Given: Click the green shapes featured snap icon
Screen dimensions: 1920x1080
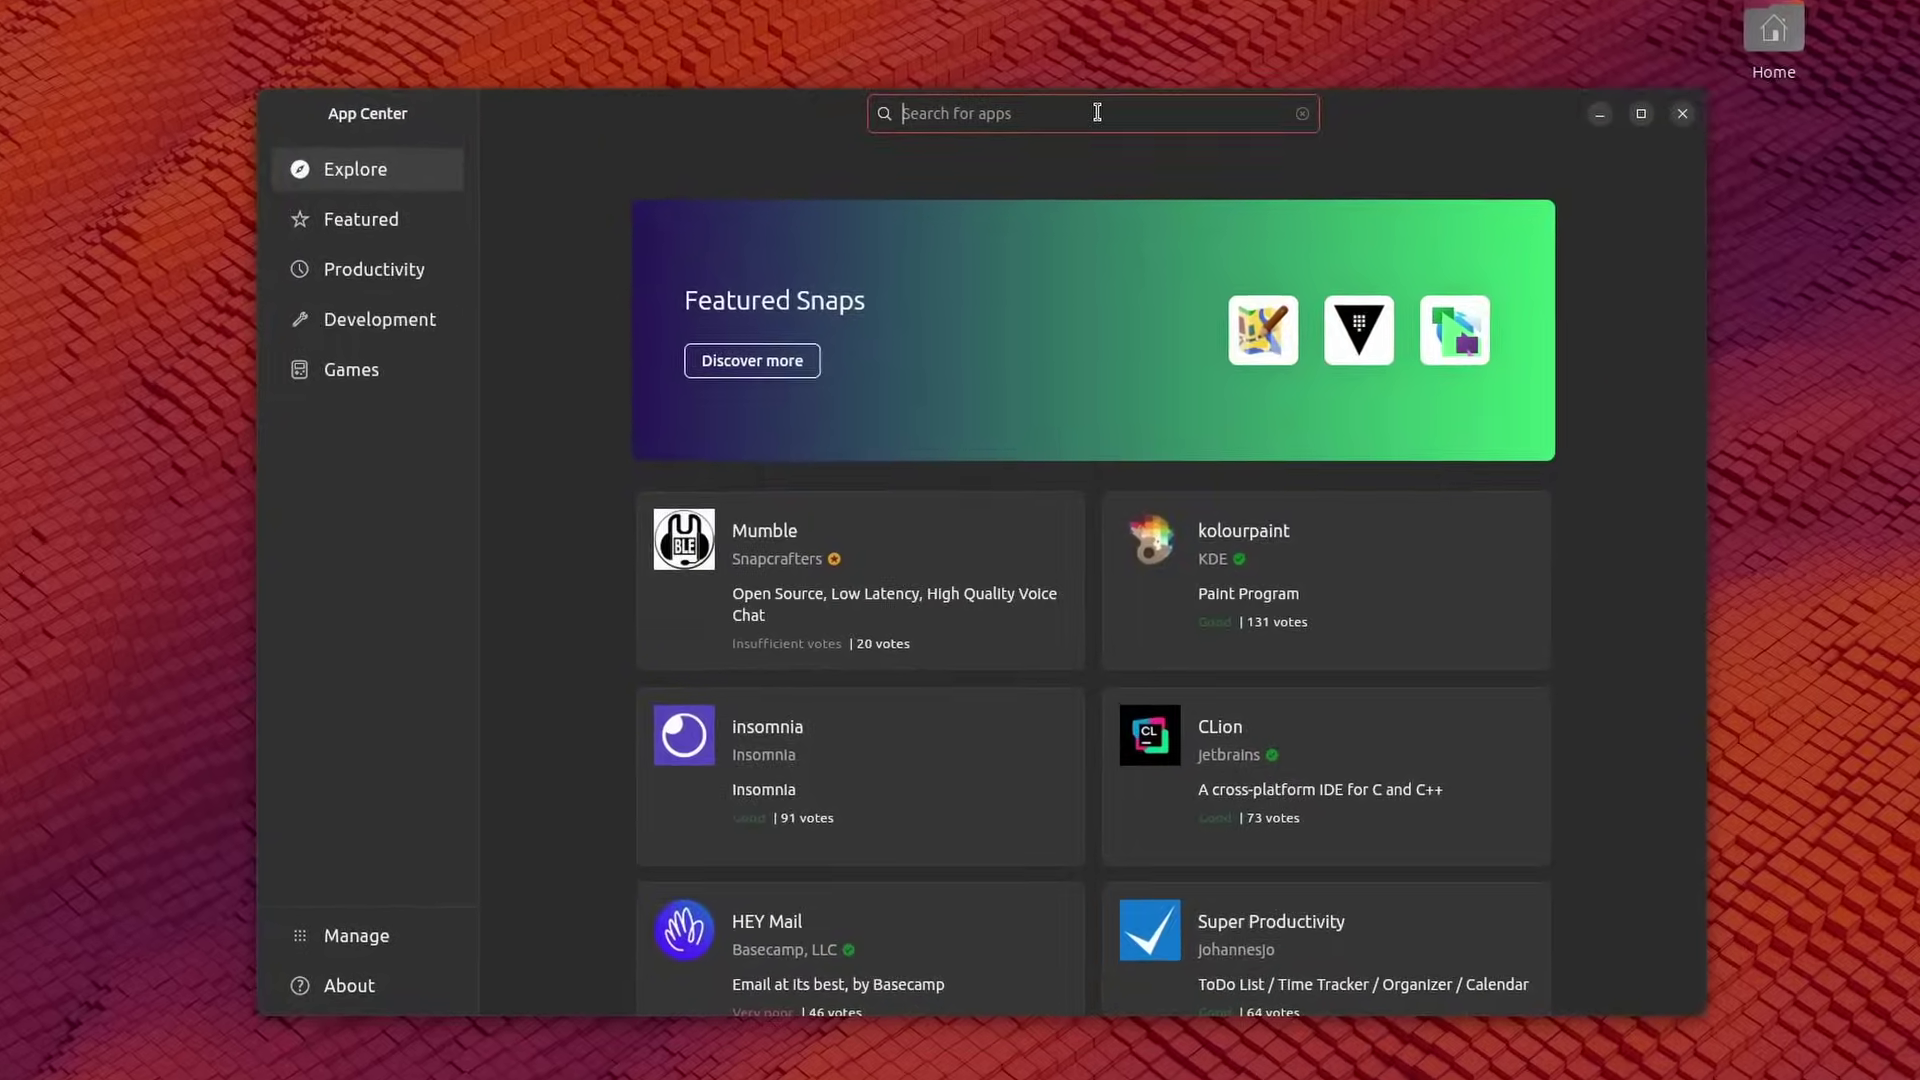Looking at the screenshot, I should point(1454,330).
